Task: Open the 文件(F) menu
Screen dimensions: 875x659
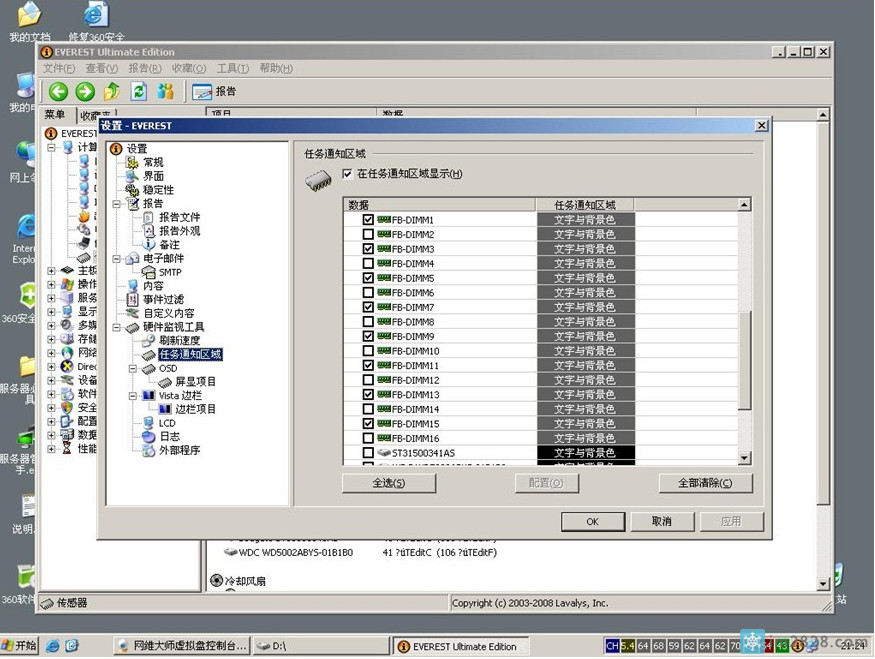Action: pyautogui.click(x=58, y=68)
